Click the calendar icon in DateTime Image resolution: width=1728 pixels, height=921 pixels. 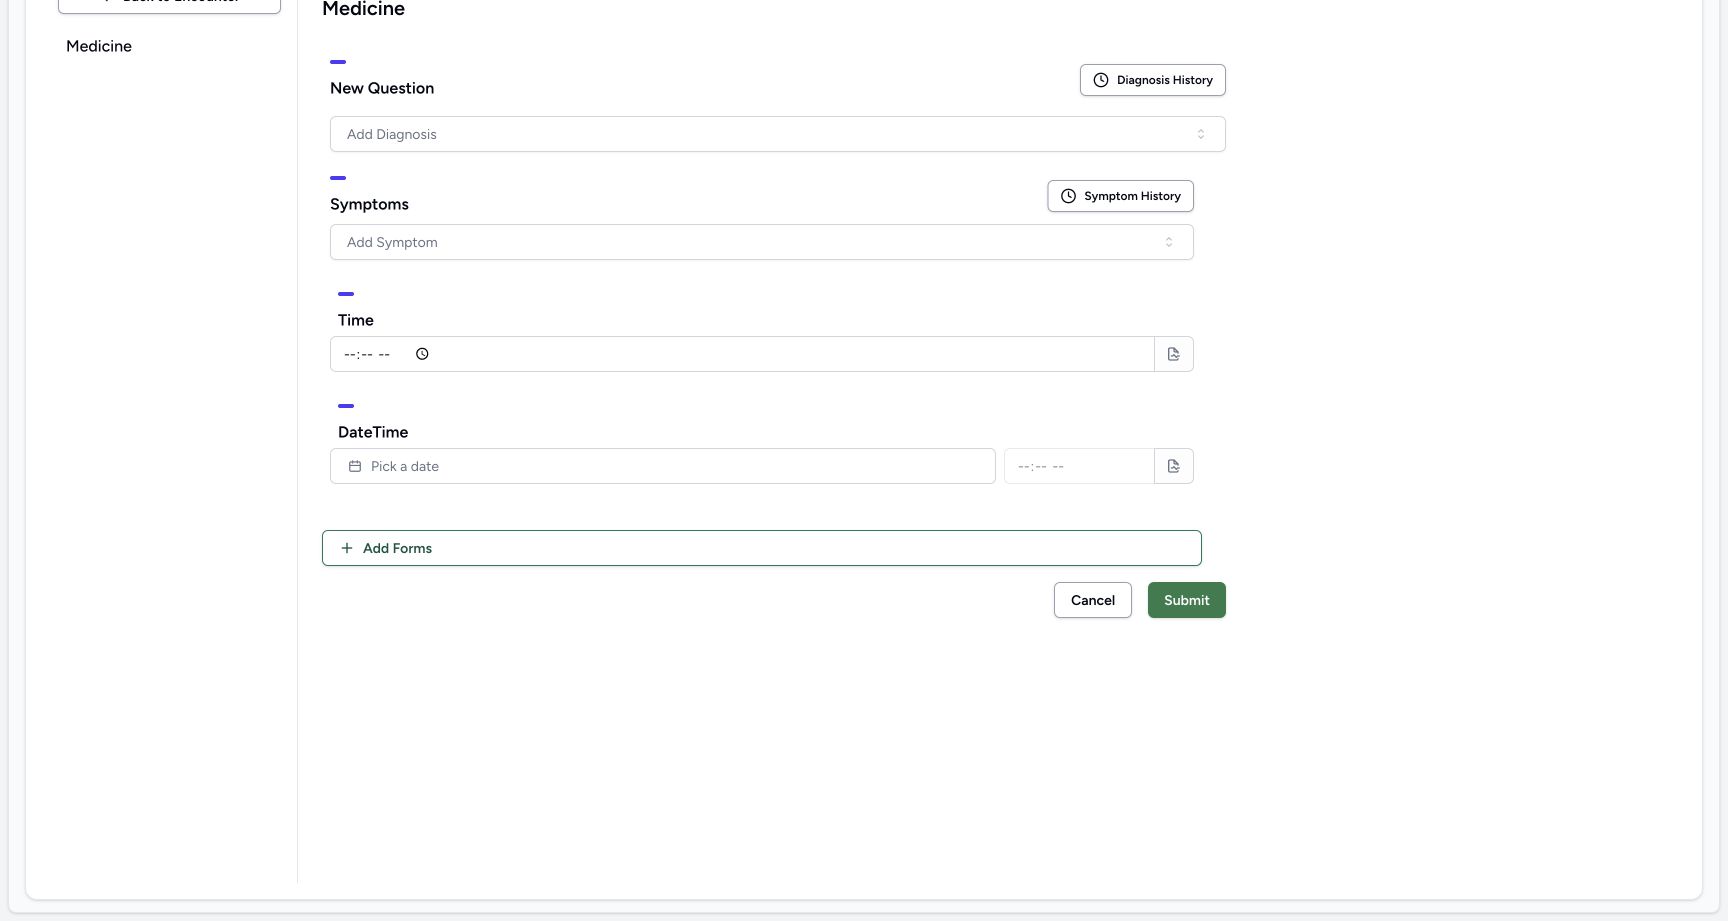pos(355,466)
